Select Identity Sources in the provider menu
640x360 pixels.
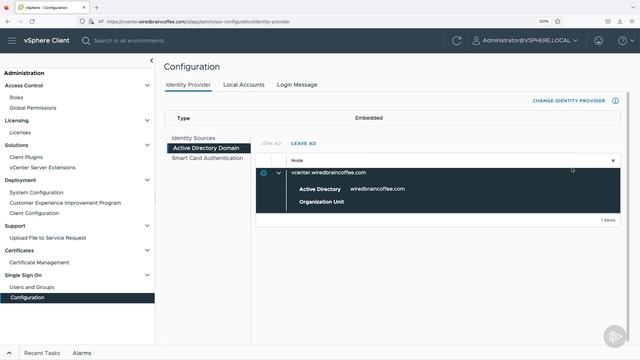point(193,138)
